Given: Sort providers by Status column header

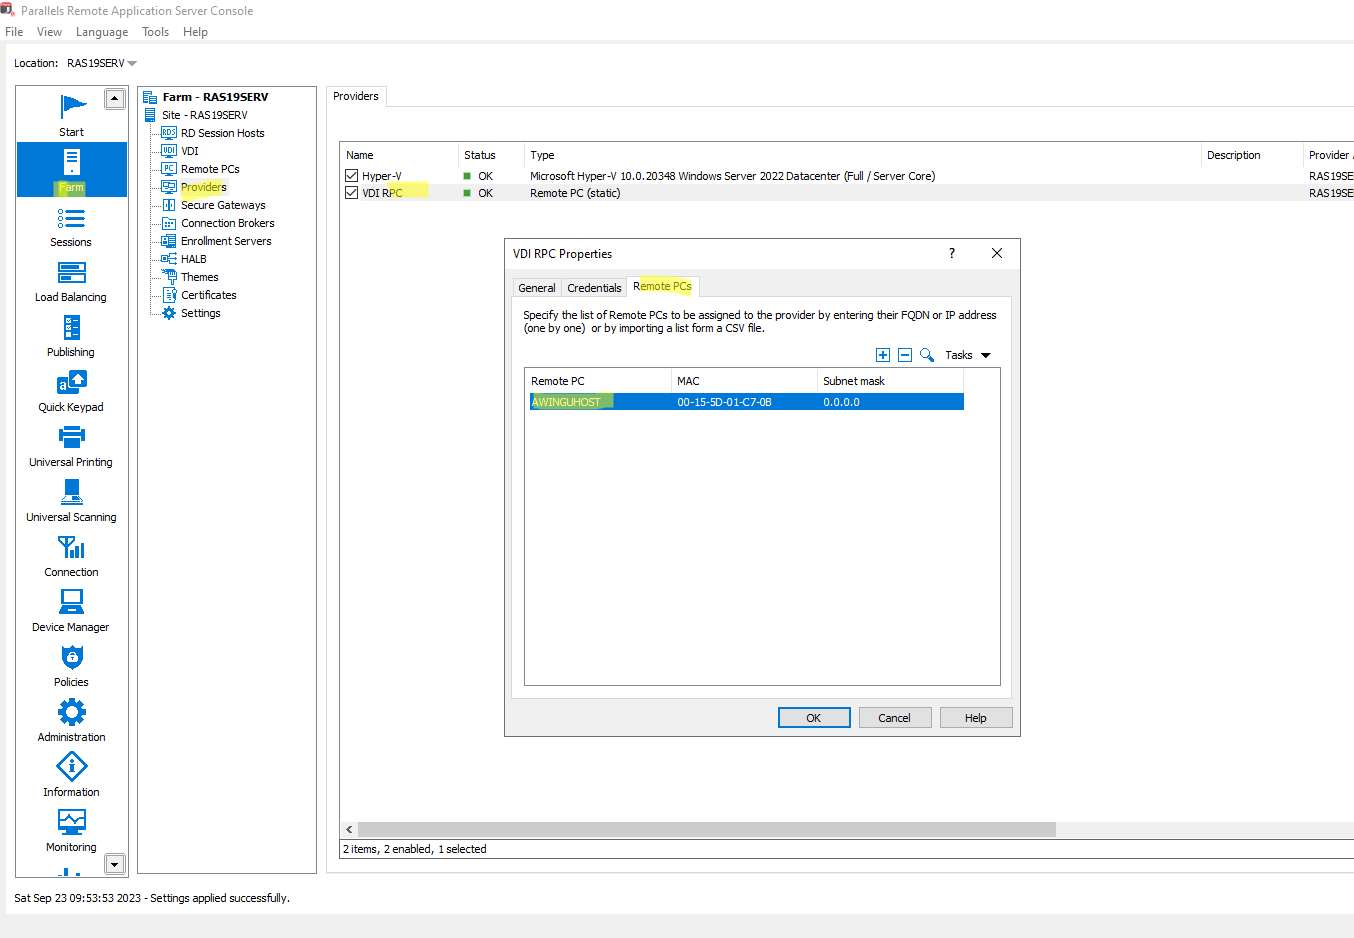Looking at the screenshot, I should tap(491, 155).
